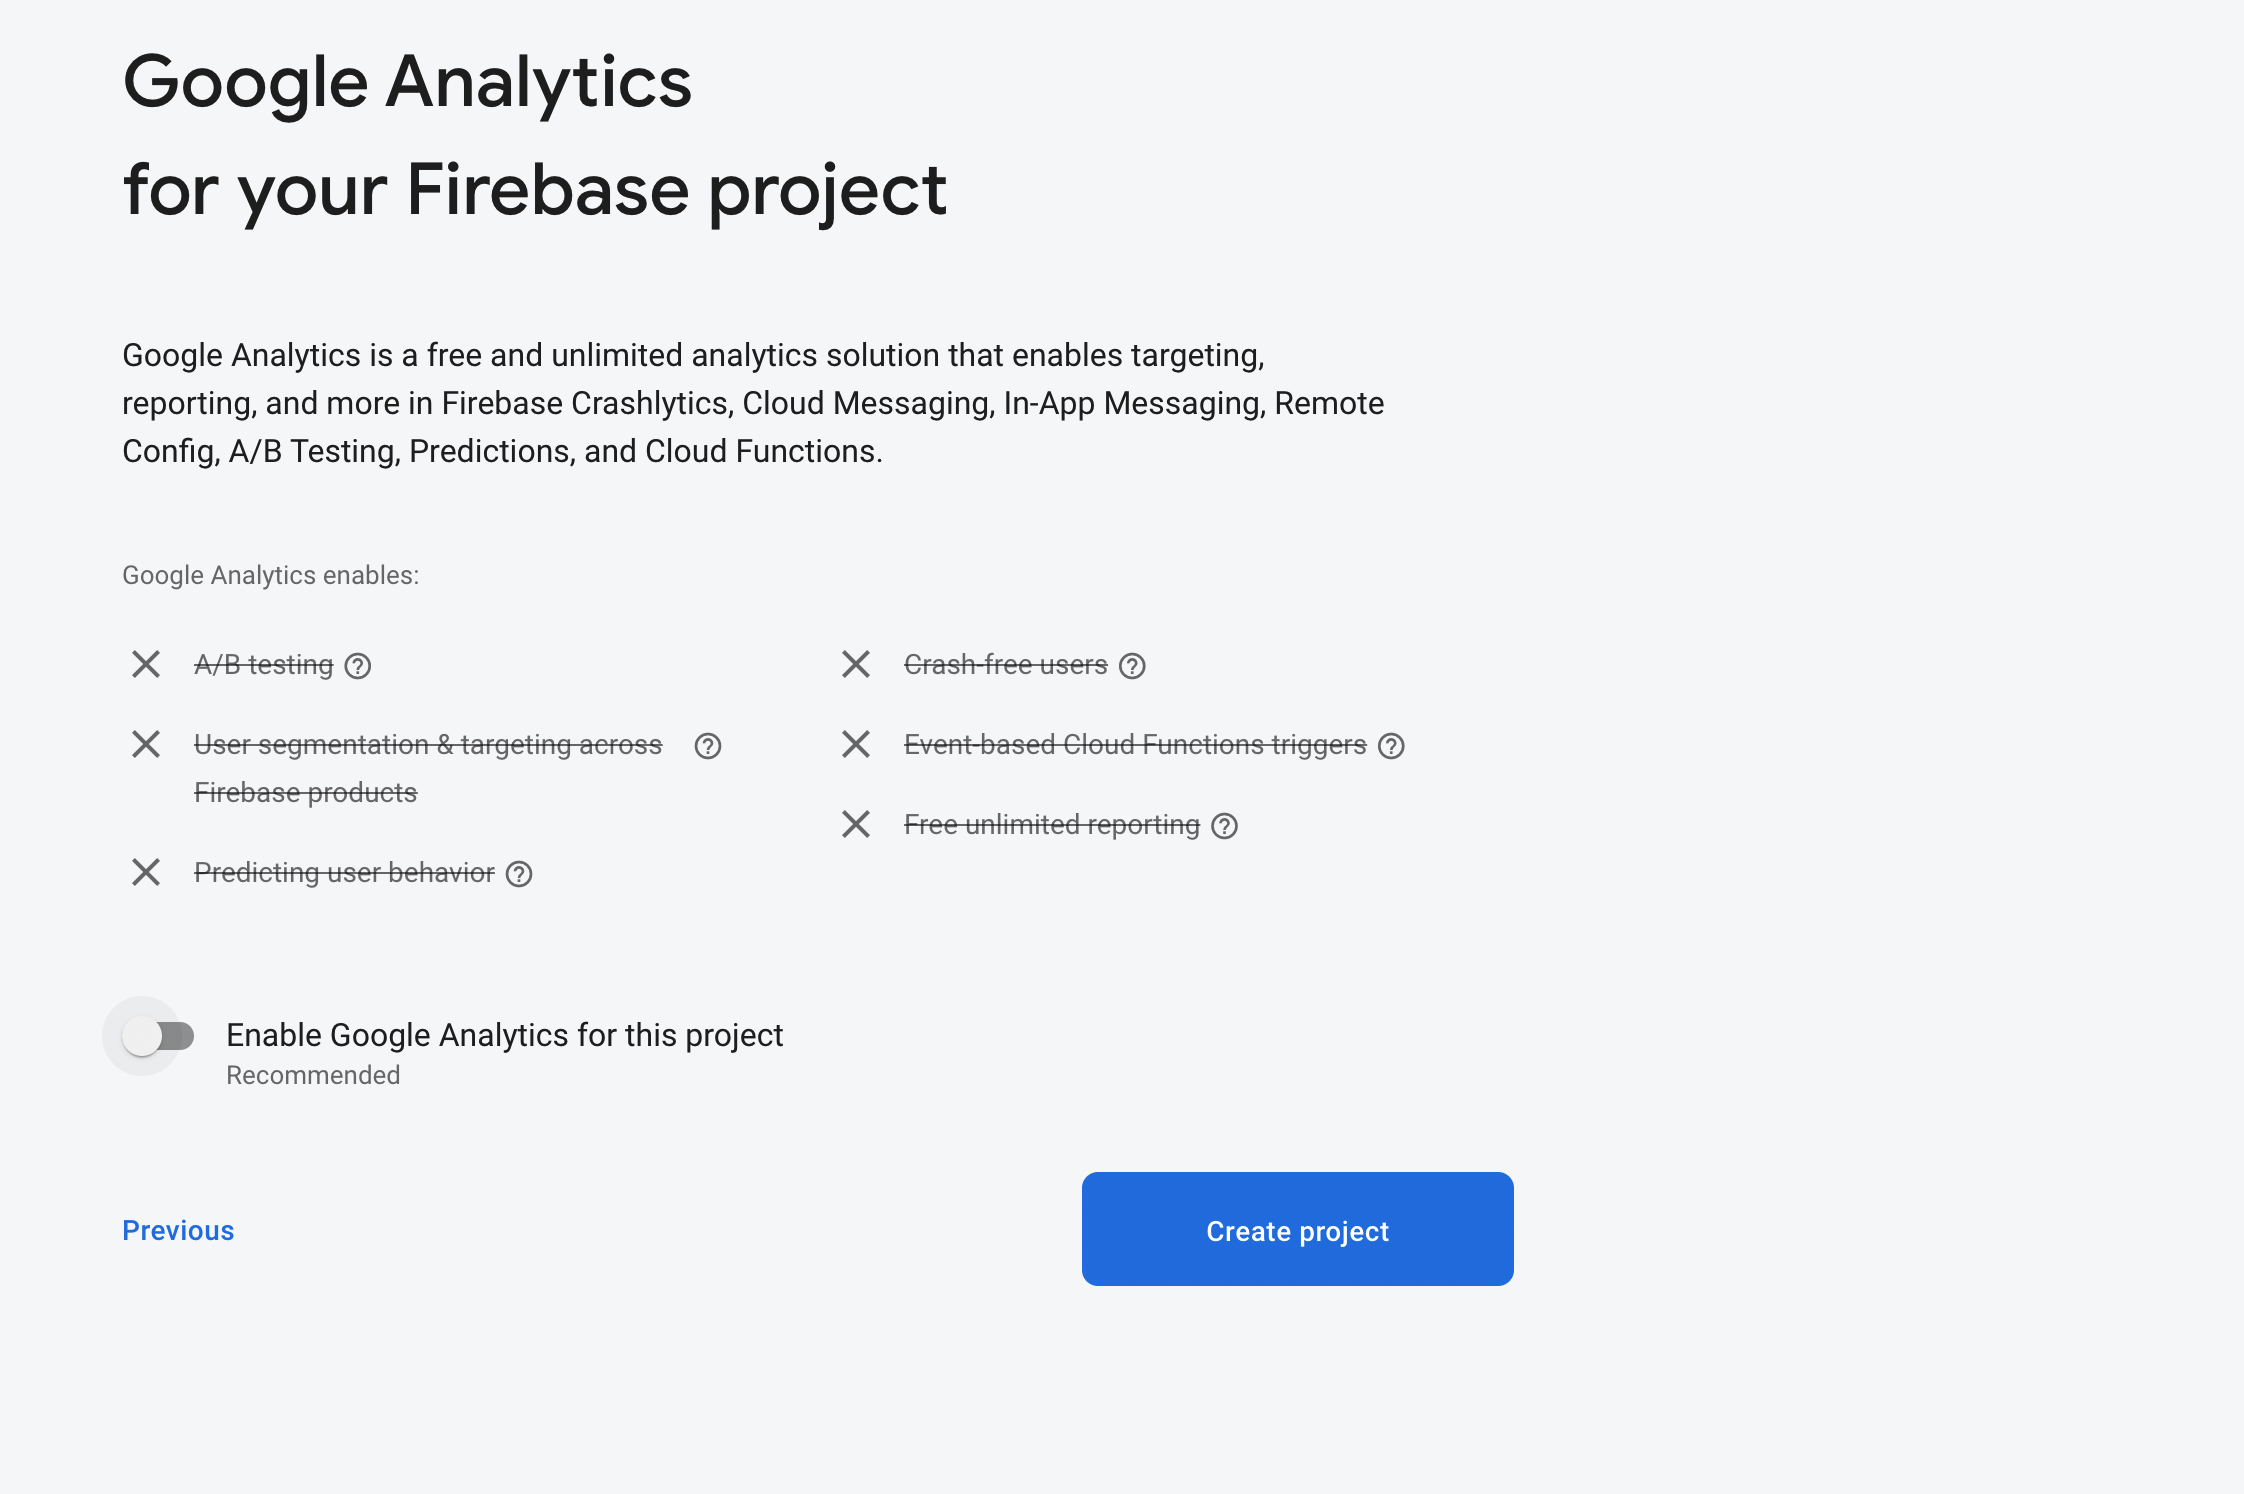Click the X beside Free unlimited reporting
Viewport: 2244px width, 1494px height.
coord(857,825)
